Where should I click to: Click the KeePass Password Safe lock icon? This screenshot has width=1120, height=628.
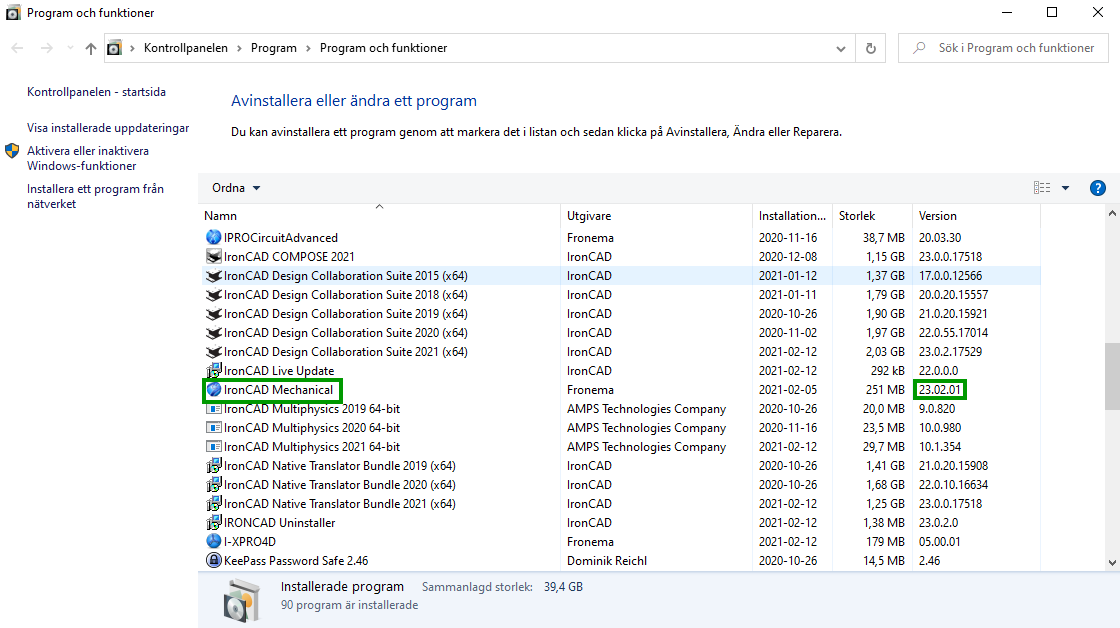[214, 560]
